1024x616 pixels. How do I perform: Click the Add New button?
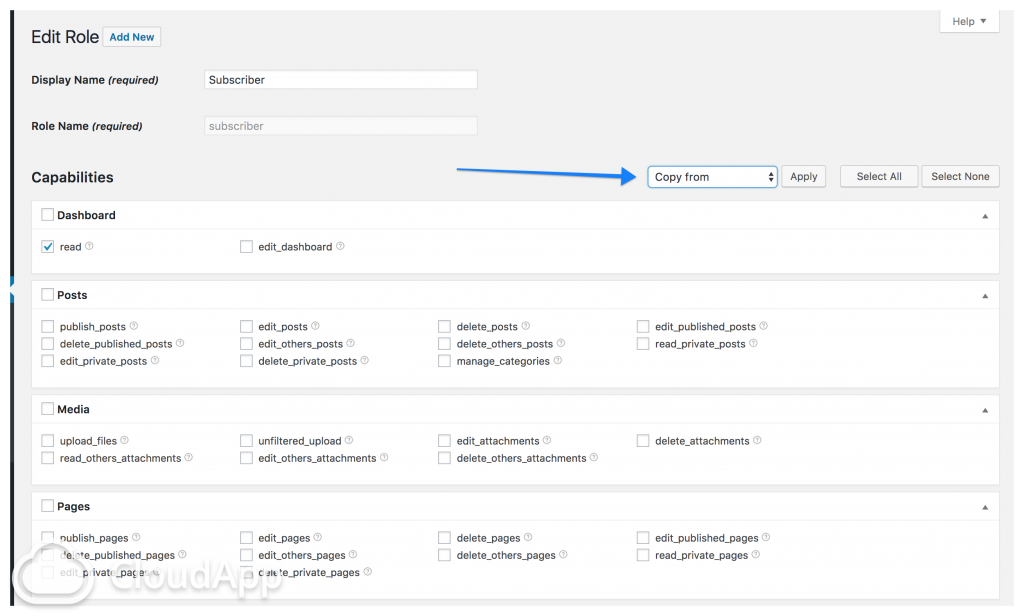[131, 36]
